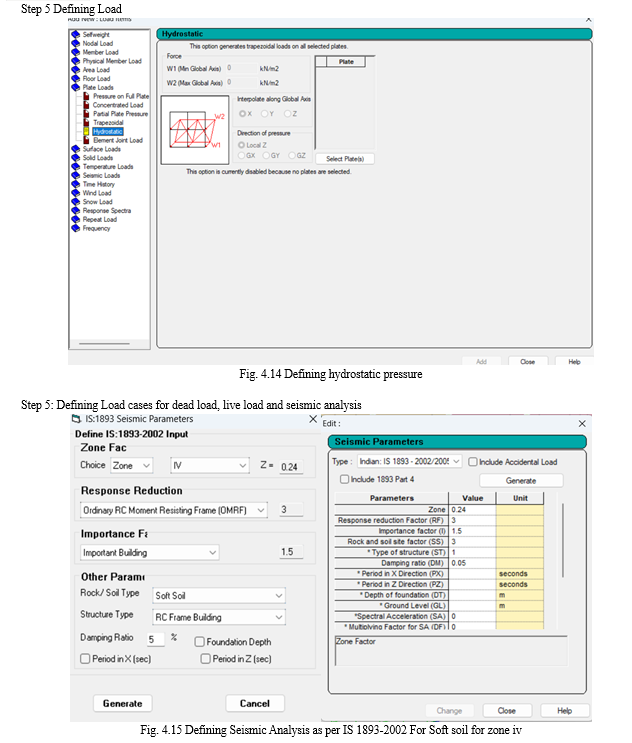The height and width of the screenshot is (743, 632).
Task: Click the Frequency book icon
Action: click(x=75, y=228)
